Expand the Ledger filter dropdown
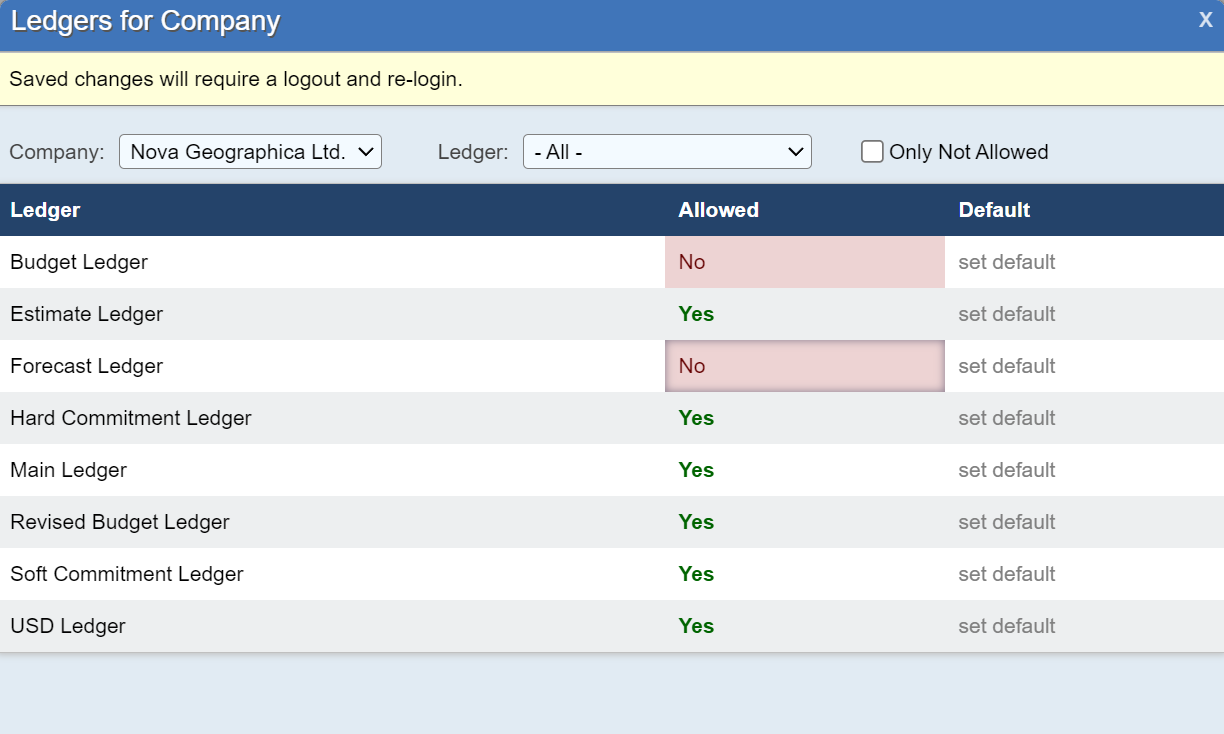 pos(667,152)
